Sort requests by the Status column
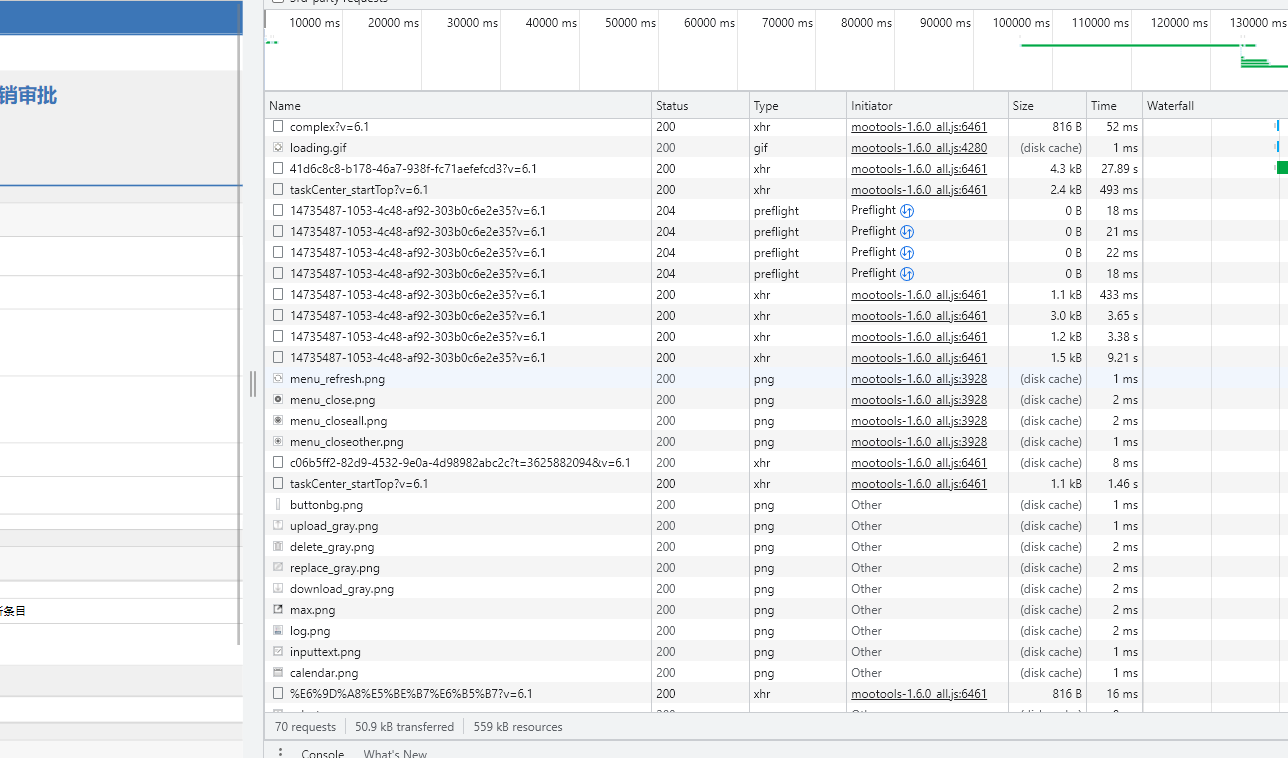1288x758 pixels. click(x=672, y=106)
